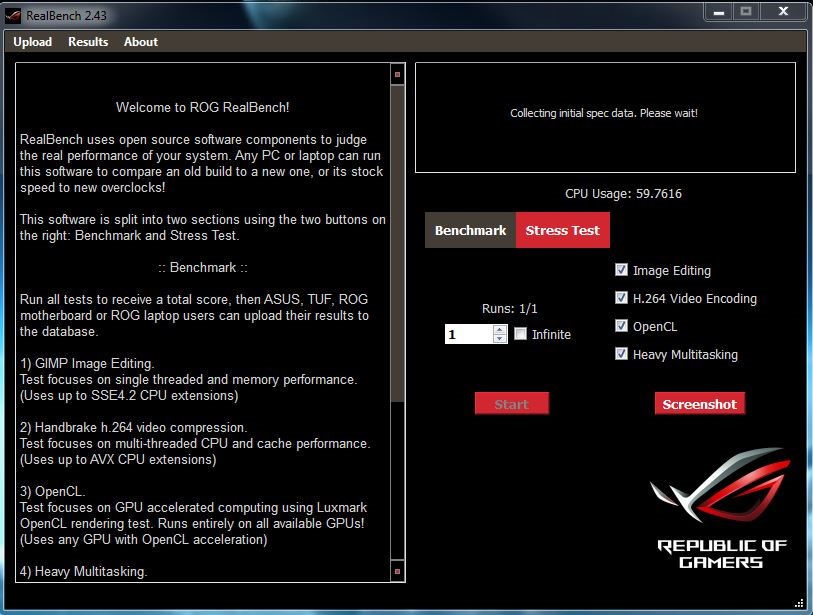Screen dimensions: 813x615
Task: Turn off Heavy Multitasking checkbox
Action: [x=622, y=354]
